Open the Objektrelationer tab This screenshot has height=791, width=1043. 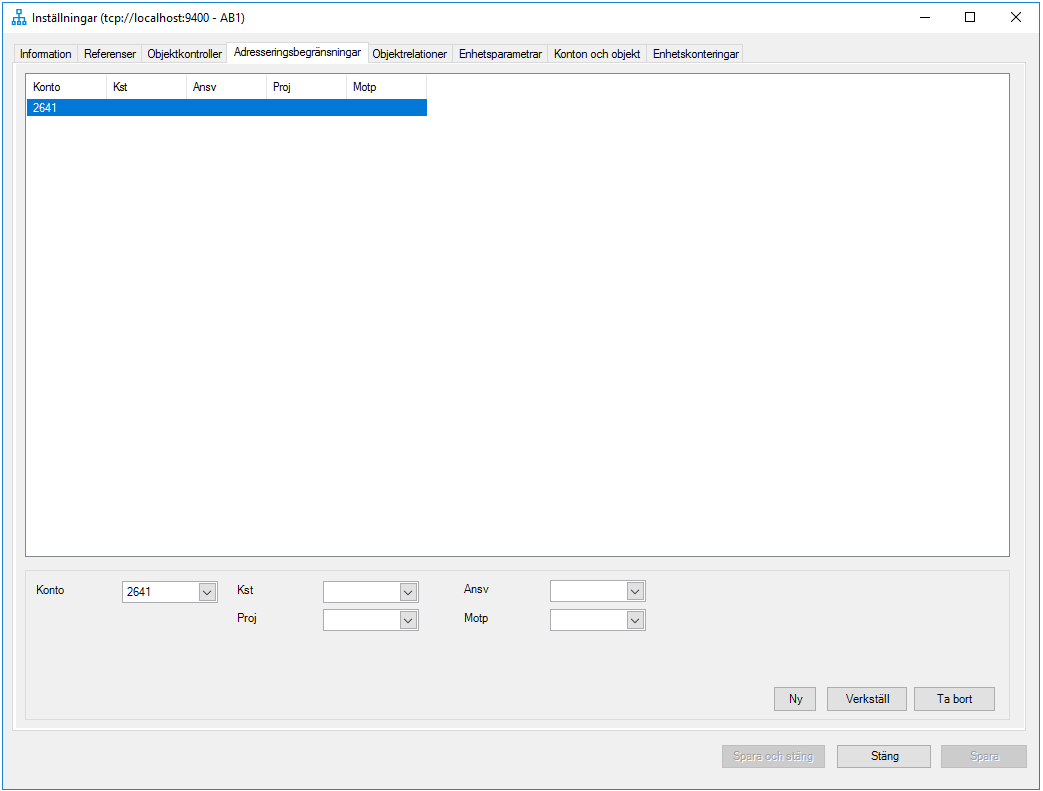[x=410, y=54]
